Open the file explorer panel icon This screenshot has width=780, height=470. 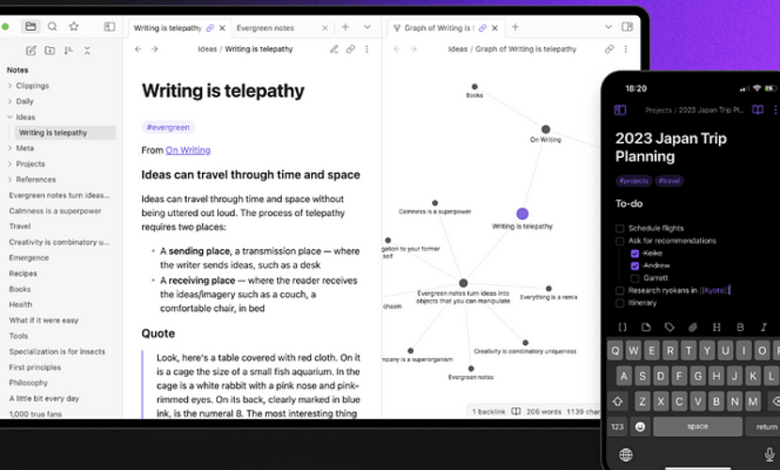30,27
